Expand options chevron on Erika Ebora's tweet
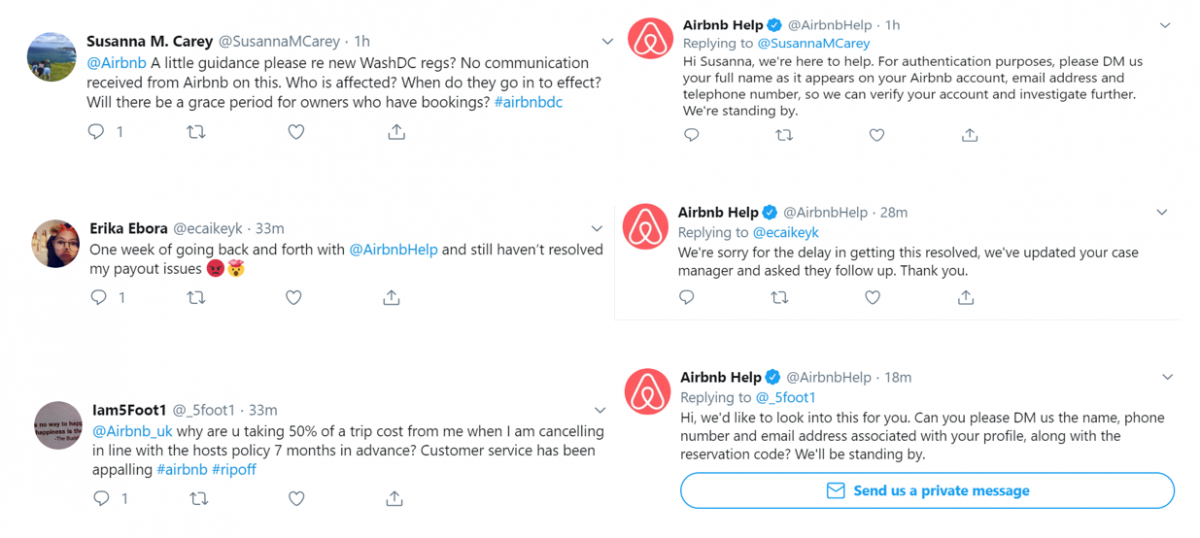The height and width of the screenshot is (538, 1200). (597, 228)
